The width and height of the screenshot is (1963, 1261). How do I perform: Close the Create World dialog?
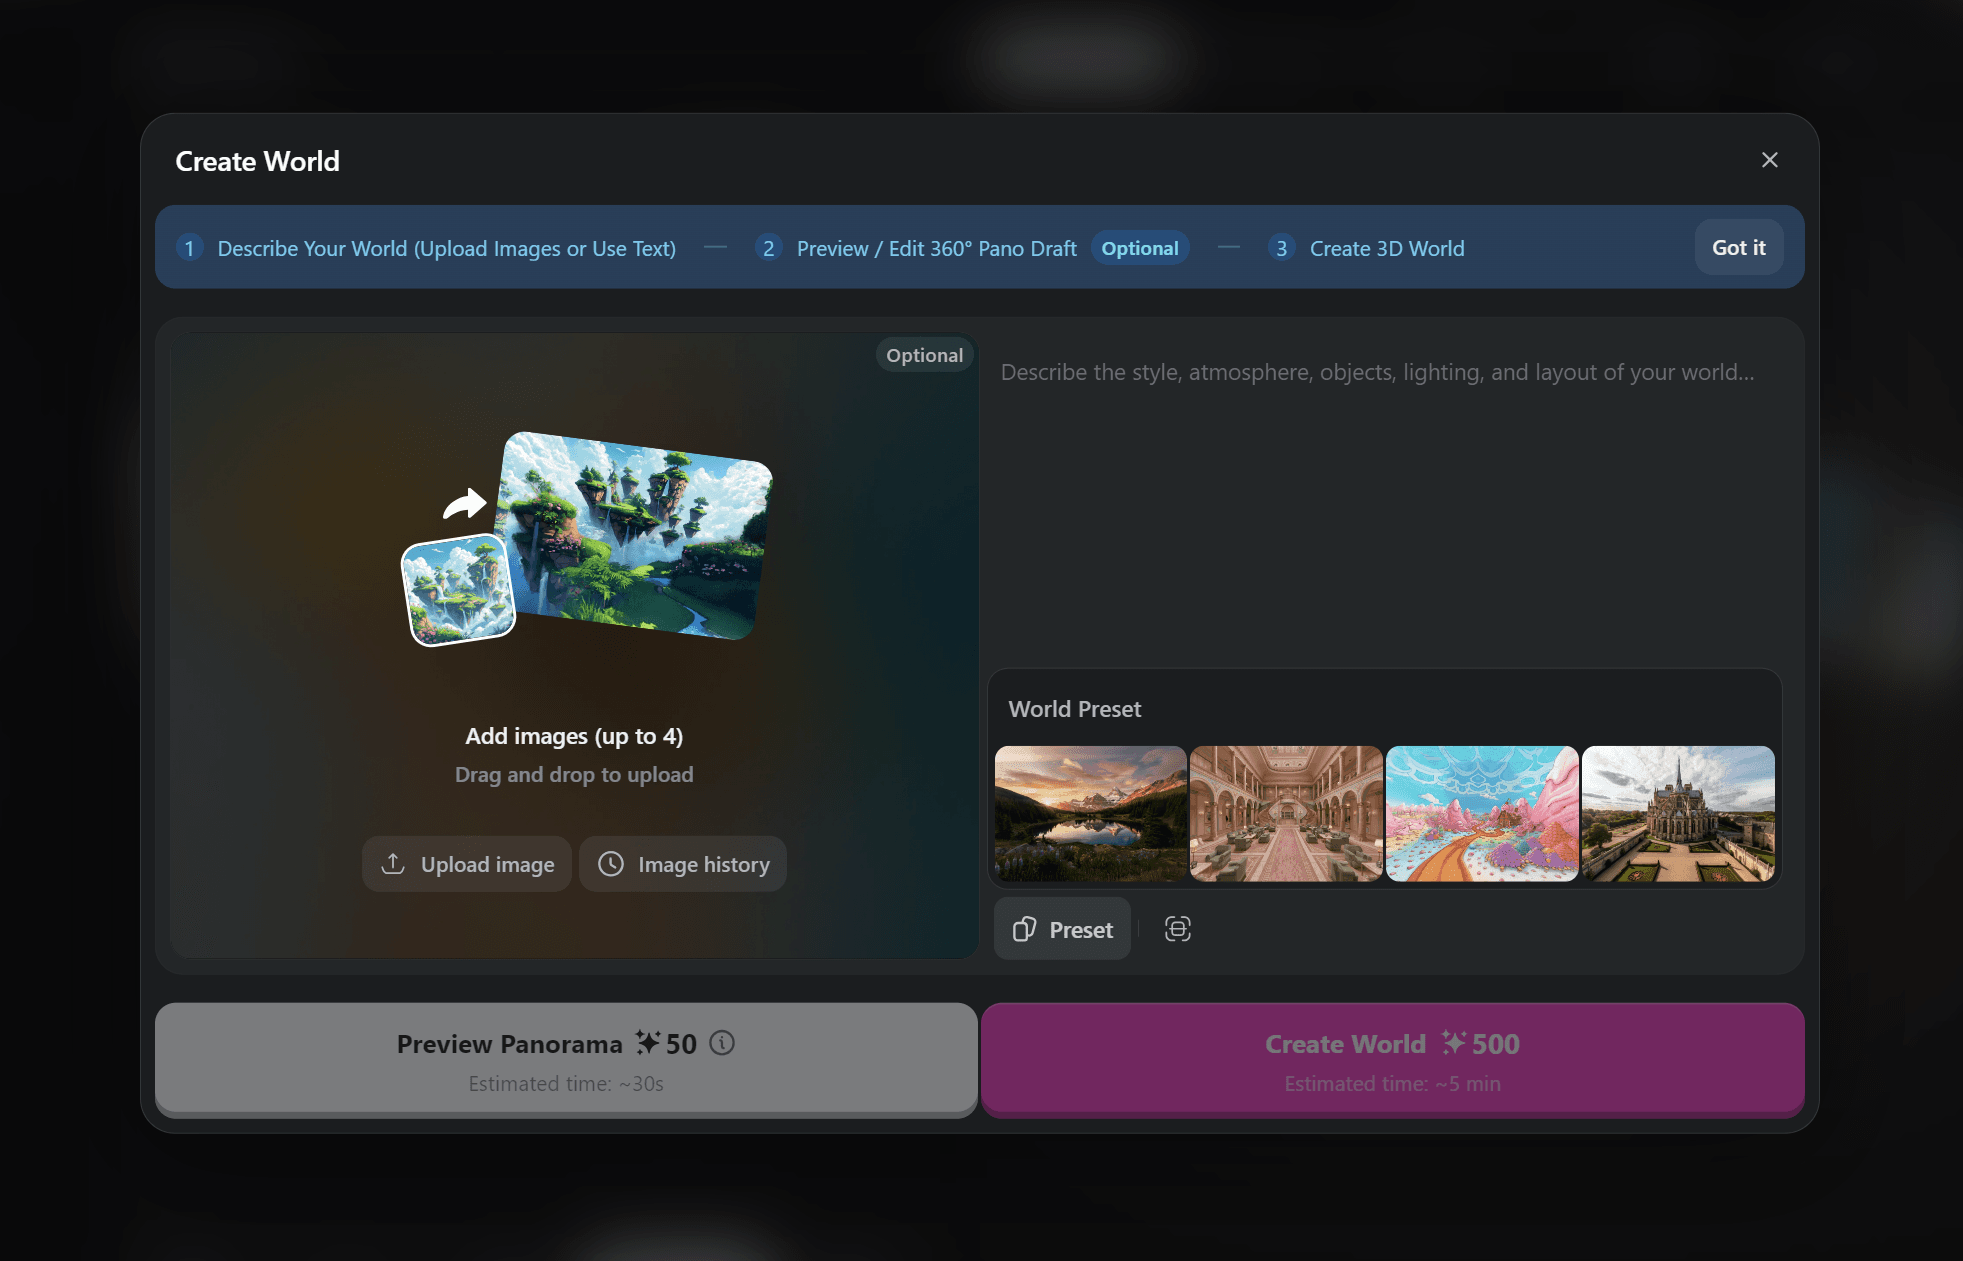[x=1769, y=160]
